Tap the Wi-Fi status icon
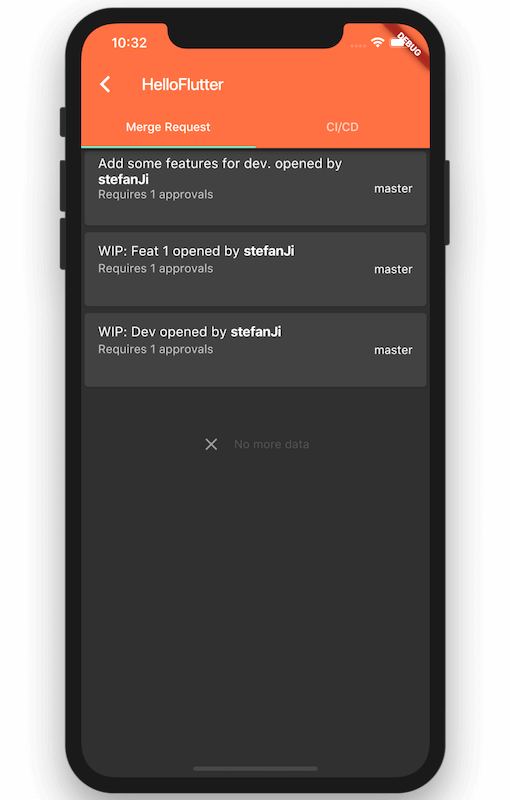This screenshot has height=800, width=510. [x=377, y=42]
